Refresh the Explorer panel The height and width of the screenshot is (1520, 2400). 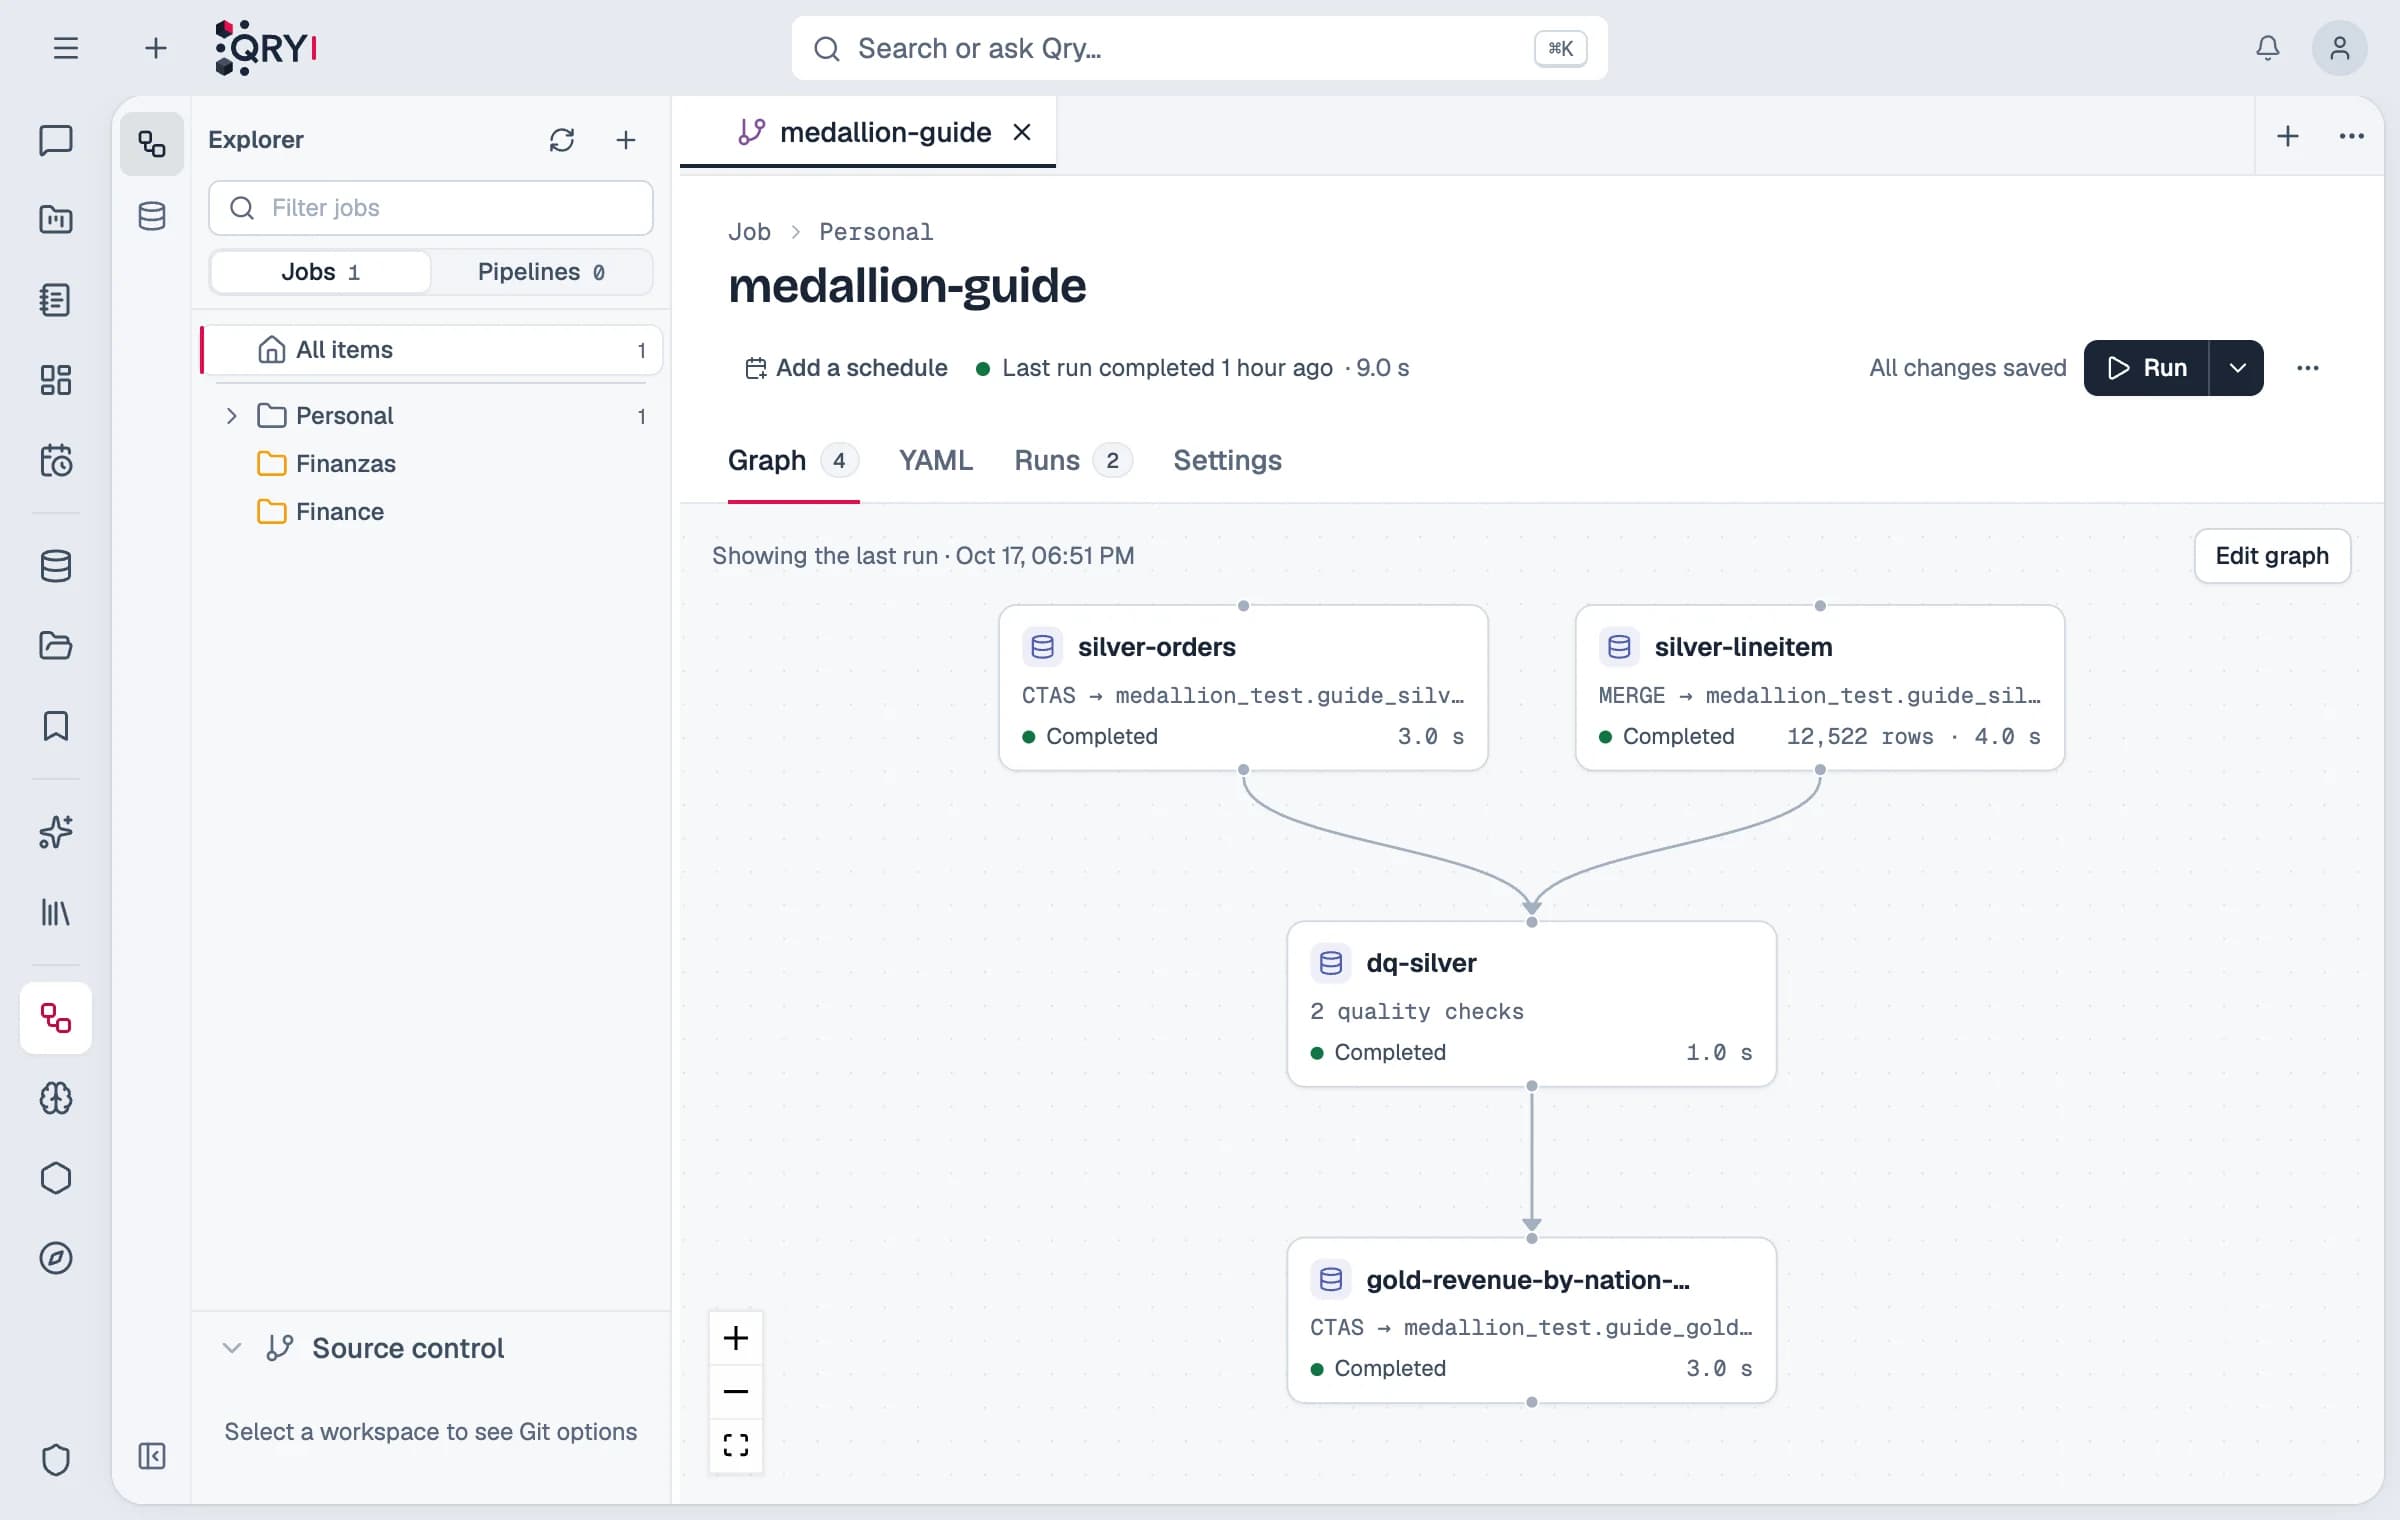click(562, 140)
